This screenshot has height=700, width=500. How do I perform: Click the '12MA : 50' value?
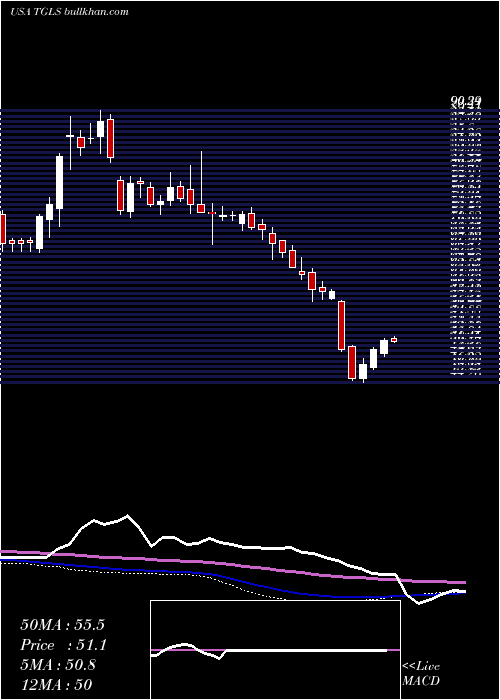pyautogui.click(x=56, y=684)
